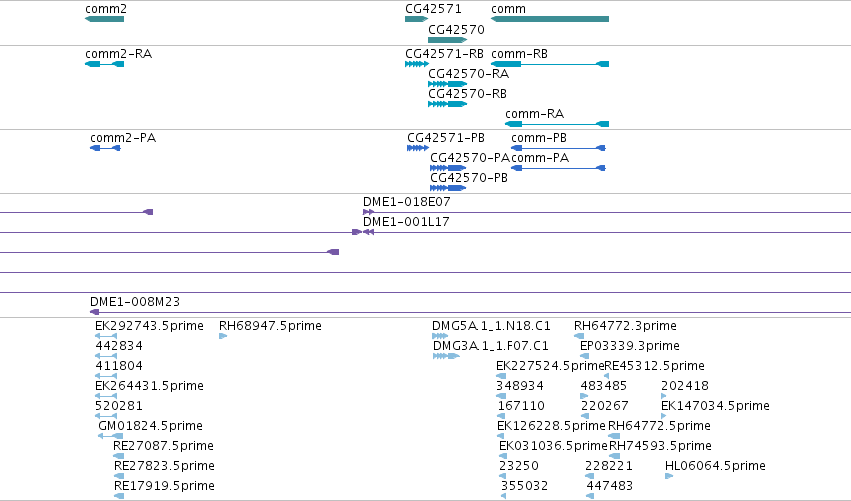Click the CG42571 gene arrow

[x=416, y=19]
